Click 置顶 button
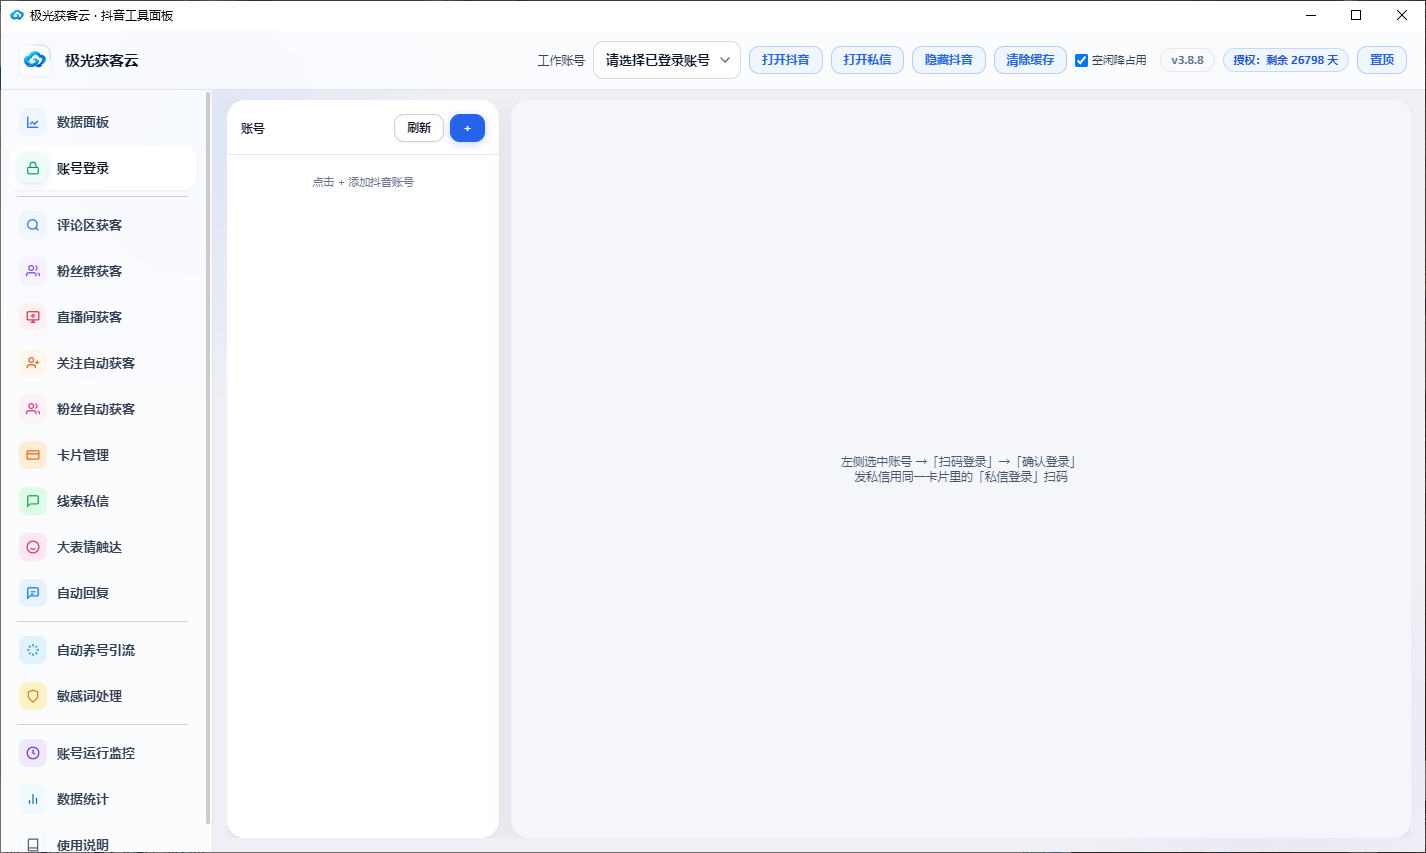 point(1382,60)
